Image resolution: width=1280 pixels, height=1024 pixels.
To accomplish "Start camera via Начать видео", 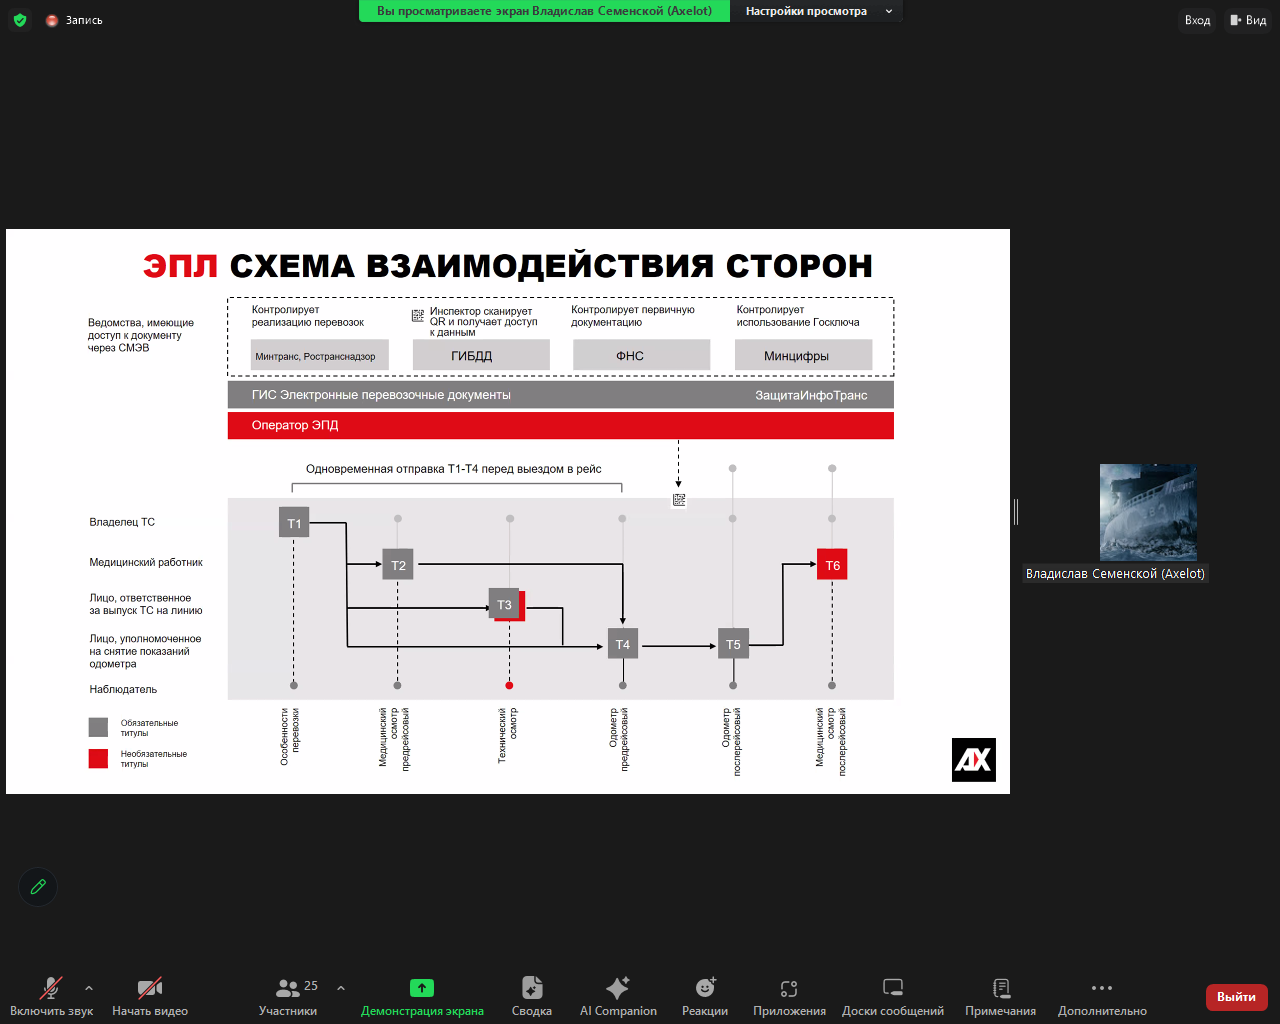I will pos(148,995).
